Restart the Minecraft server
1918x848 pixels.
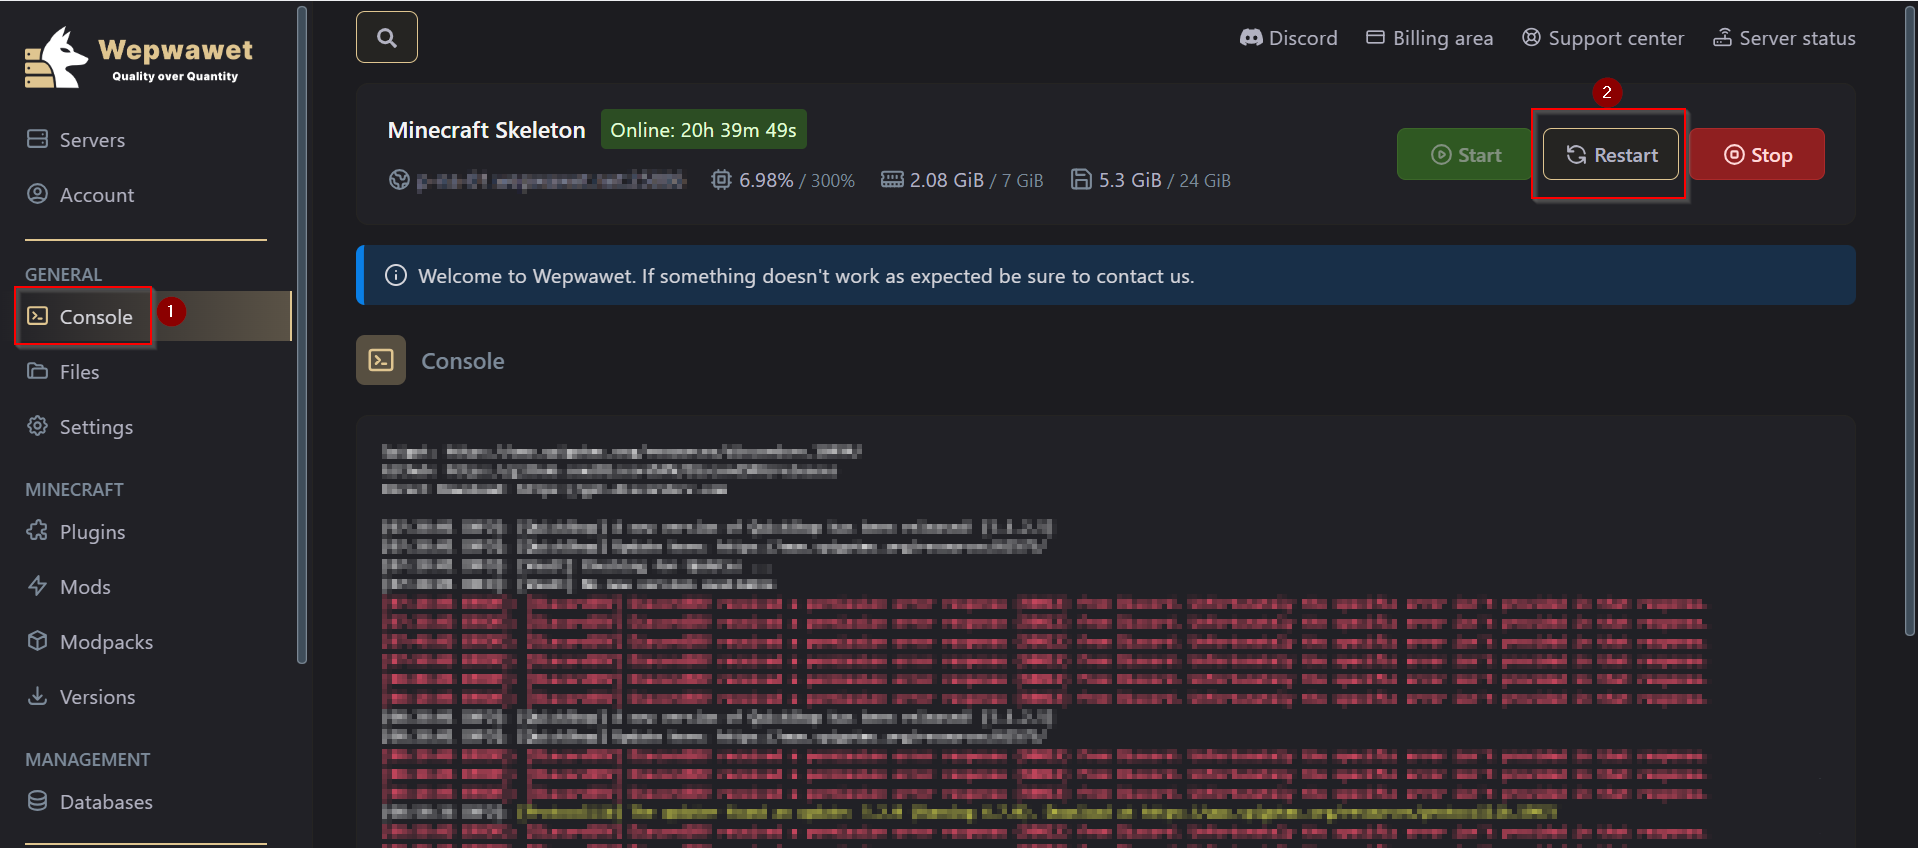[1610, 155]
